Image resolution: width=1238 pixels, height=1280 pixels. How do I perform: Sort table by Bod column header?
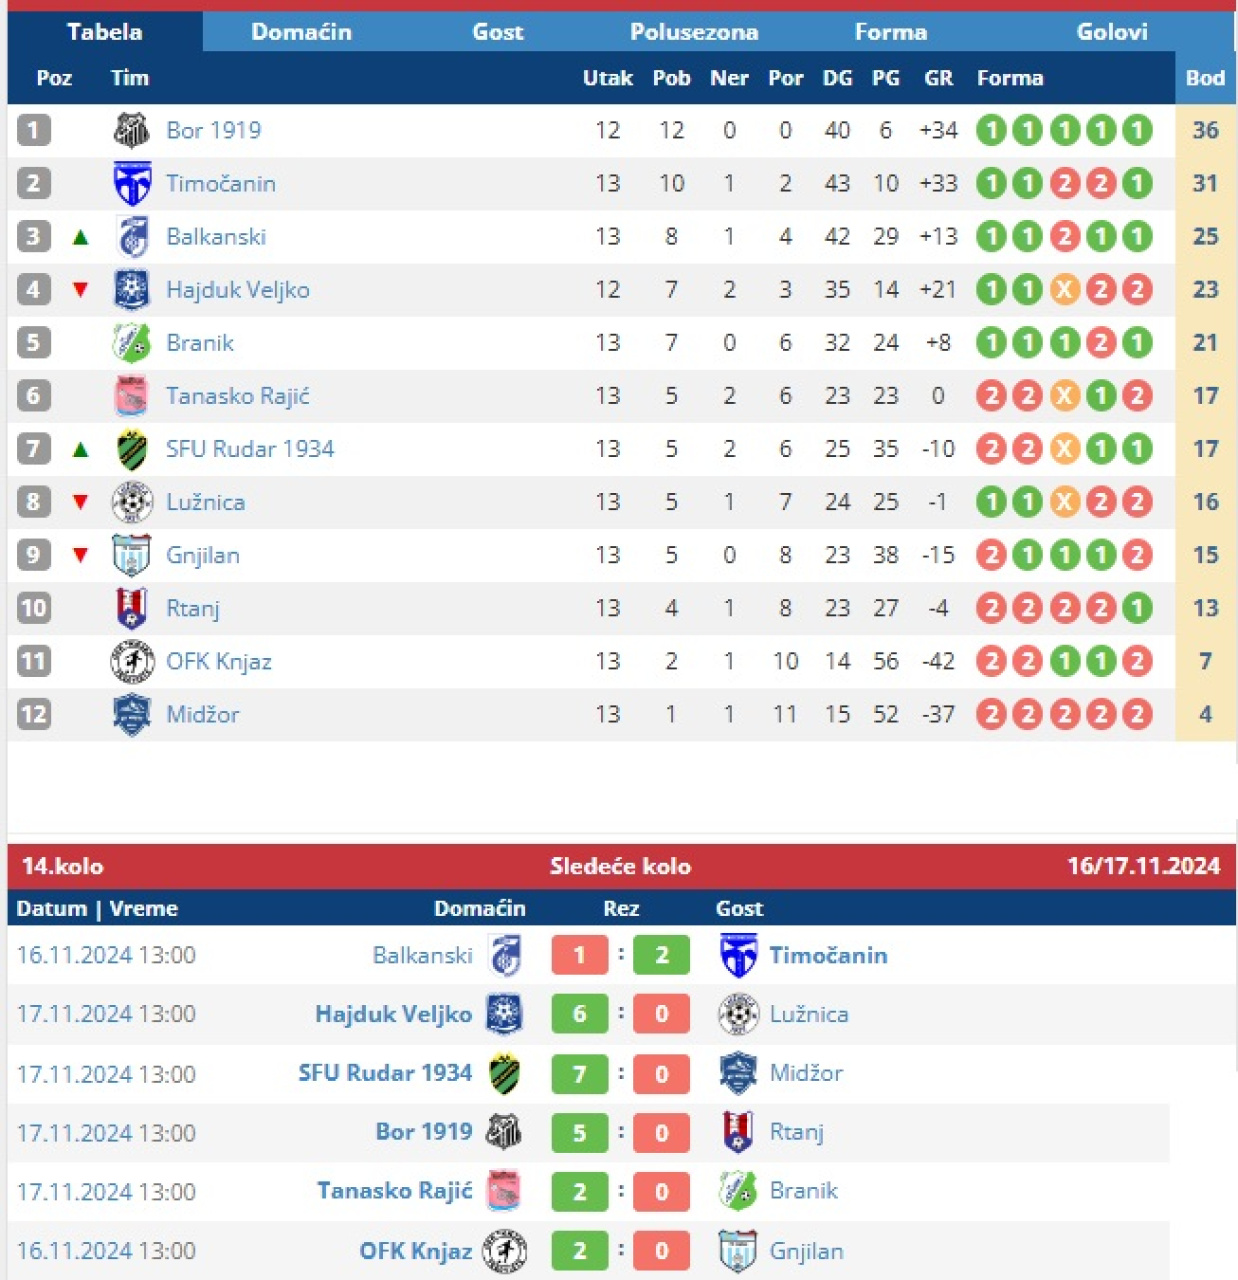click(1205, 78)
